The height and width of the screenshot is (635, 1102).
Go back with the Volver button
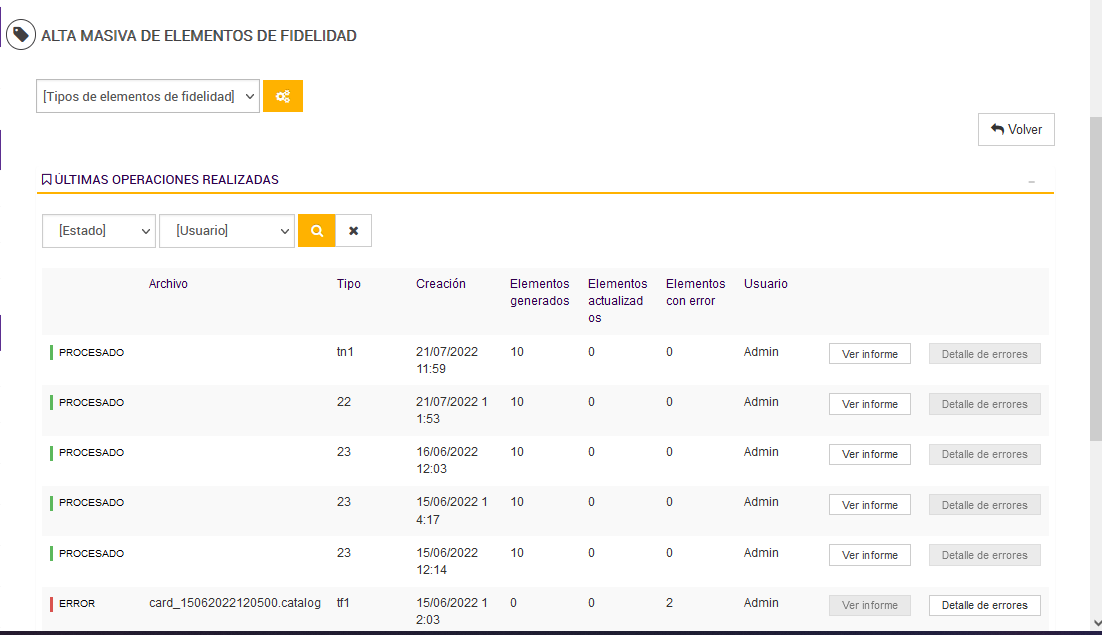(x=1016, y=129)
